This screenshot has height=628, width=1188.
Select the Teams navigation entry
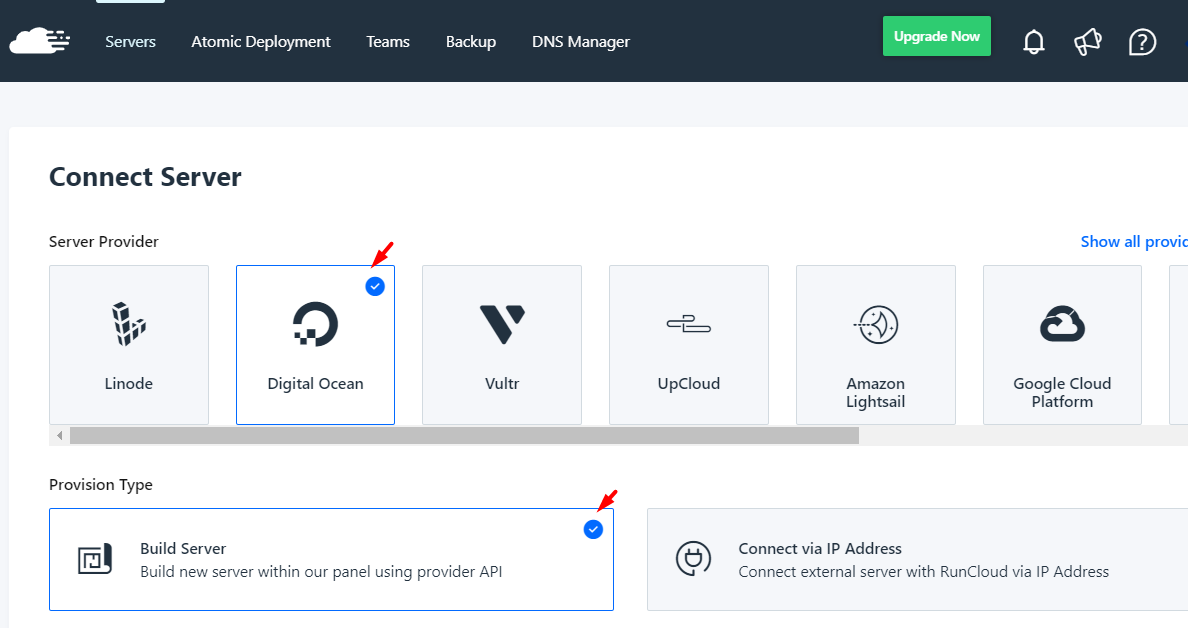[x=388, y=41]
